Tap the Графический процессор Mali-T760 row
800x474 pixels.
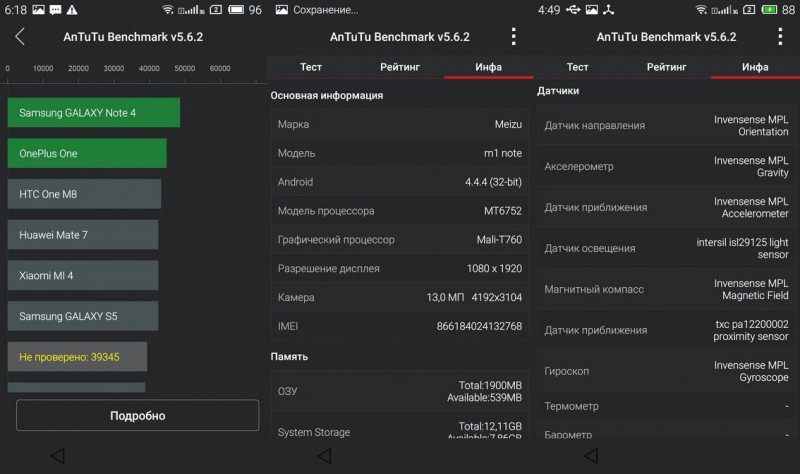[399, 240]
